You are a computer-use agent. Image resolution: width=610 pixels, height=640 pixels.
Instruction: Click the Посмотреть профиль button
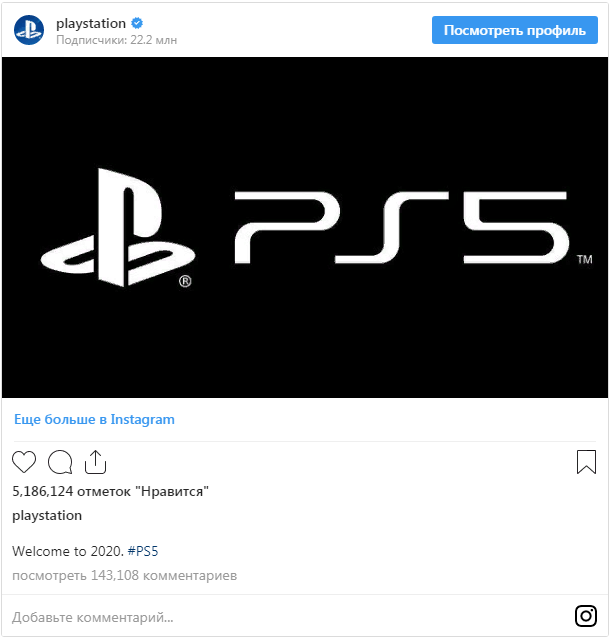[x=514, y=30]
